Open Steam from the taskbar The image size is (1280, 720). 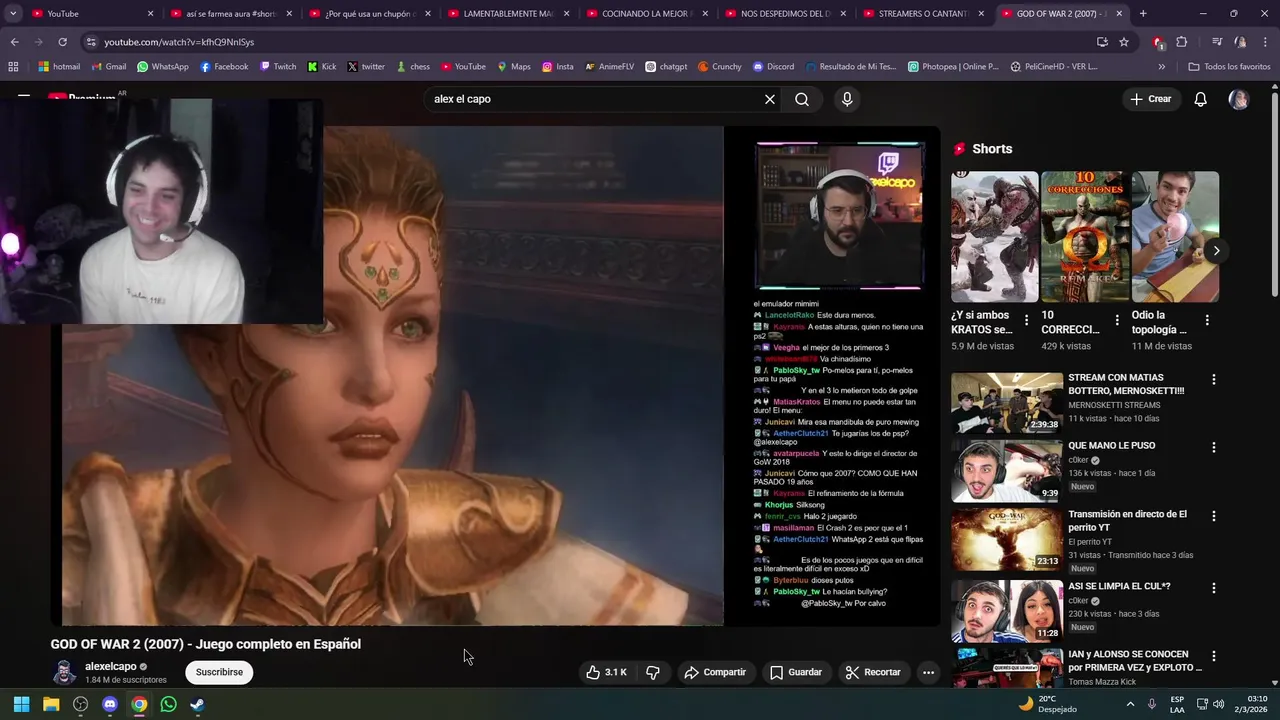198,704
